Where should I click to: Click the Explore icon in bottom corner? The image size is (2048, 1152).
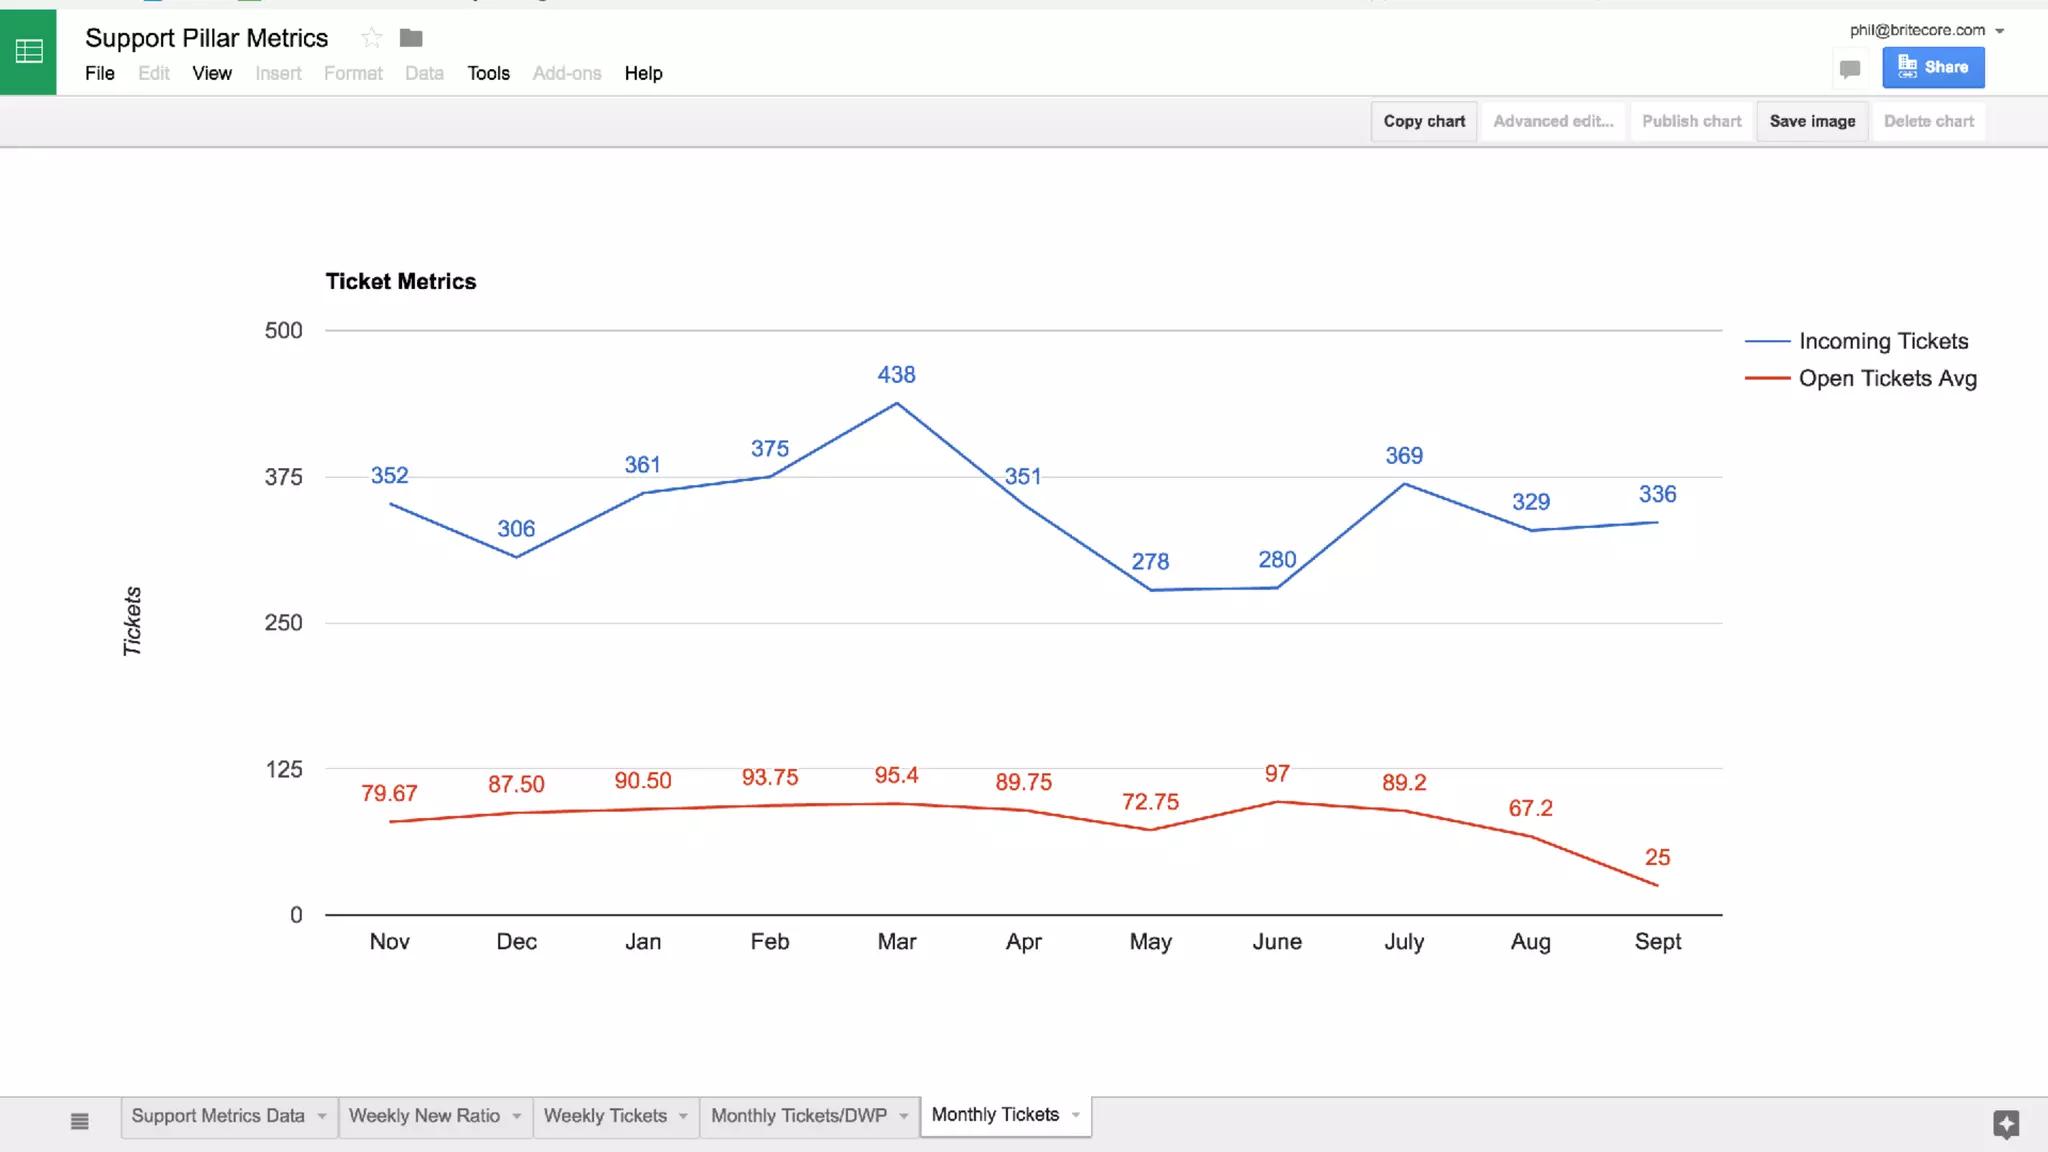click(x=2005, y=1123)
